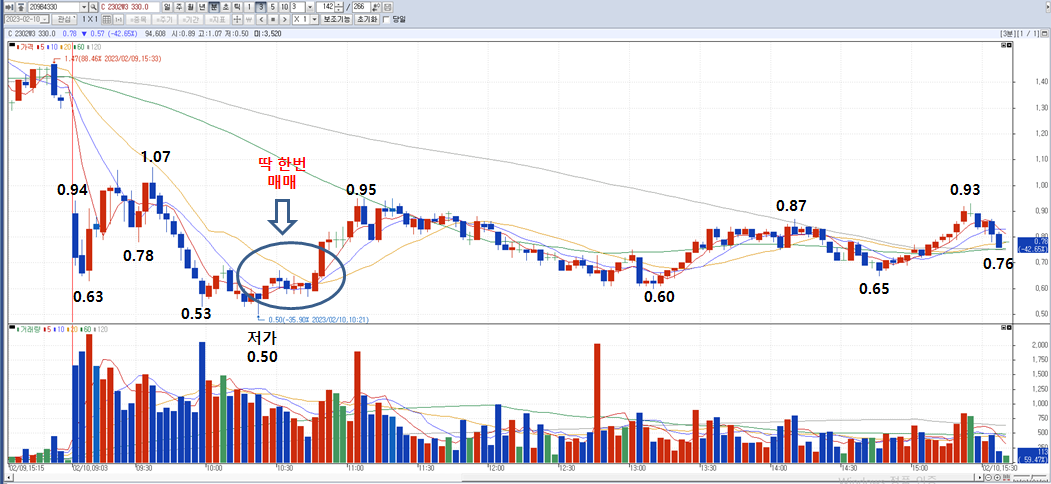The width and height of the screenshot is (1051, 484).
Task: Click the current price tag 0.78 on axis
Action: click(1033, 243)
